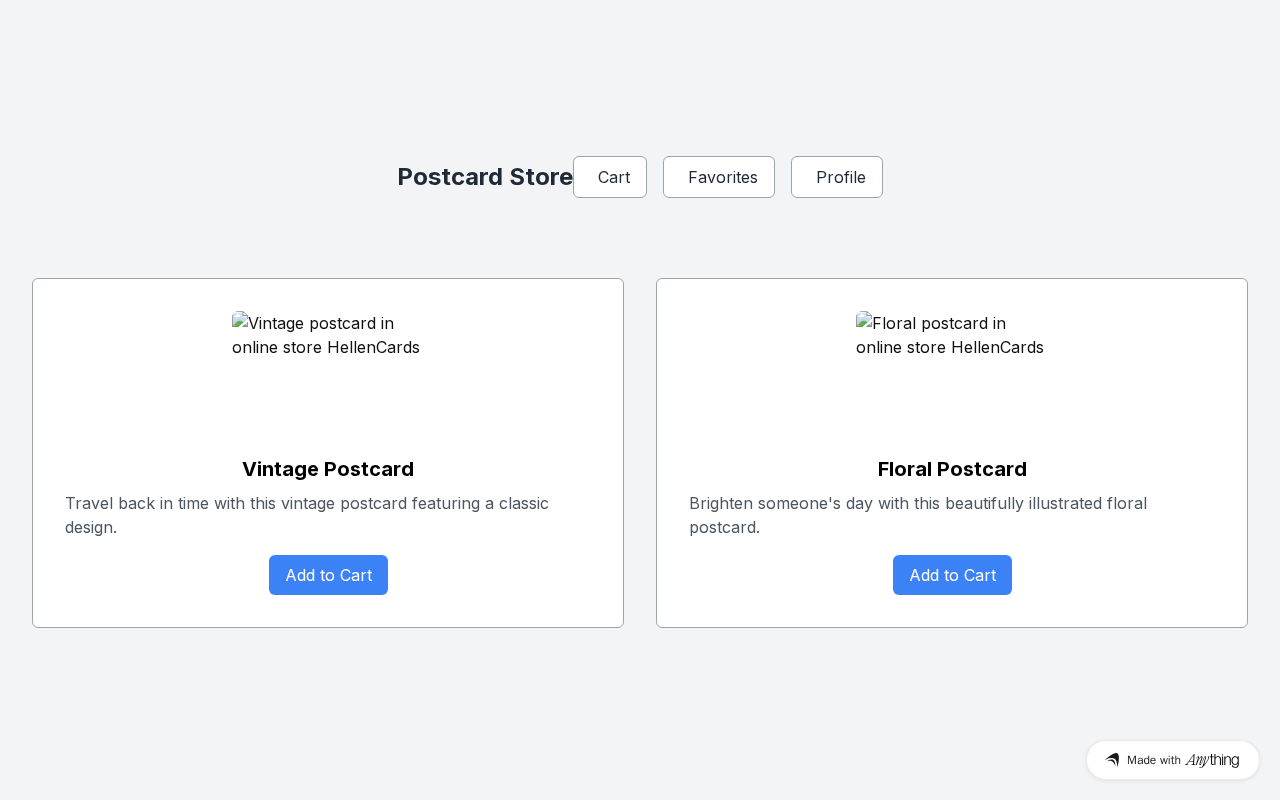Screen dimensions: 1280x800
Task: Click the Vintage Postcard title
Action: click(328, 469)
